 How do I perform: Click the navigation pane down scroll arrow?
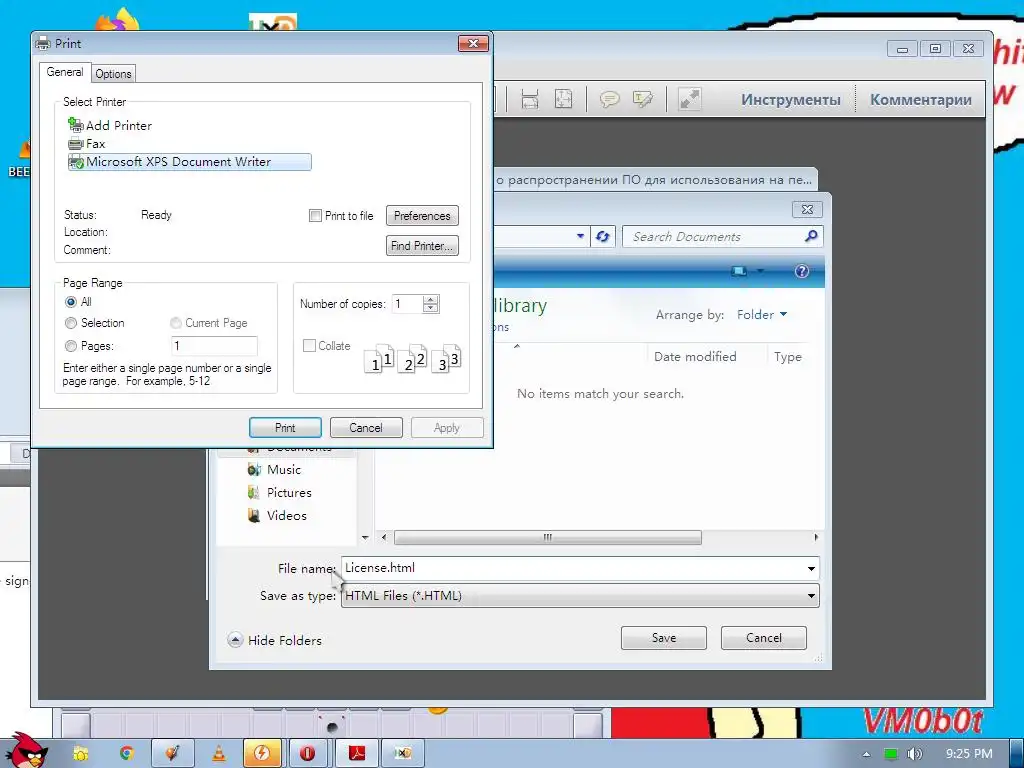coord(365,537)
